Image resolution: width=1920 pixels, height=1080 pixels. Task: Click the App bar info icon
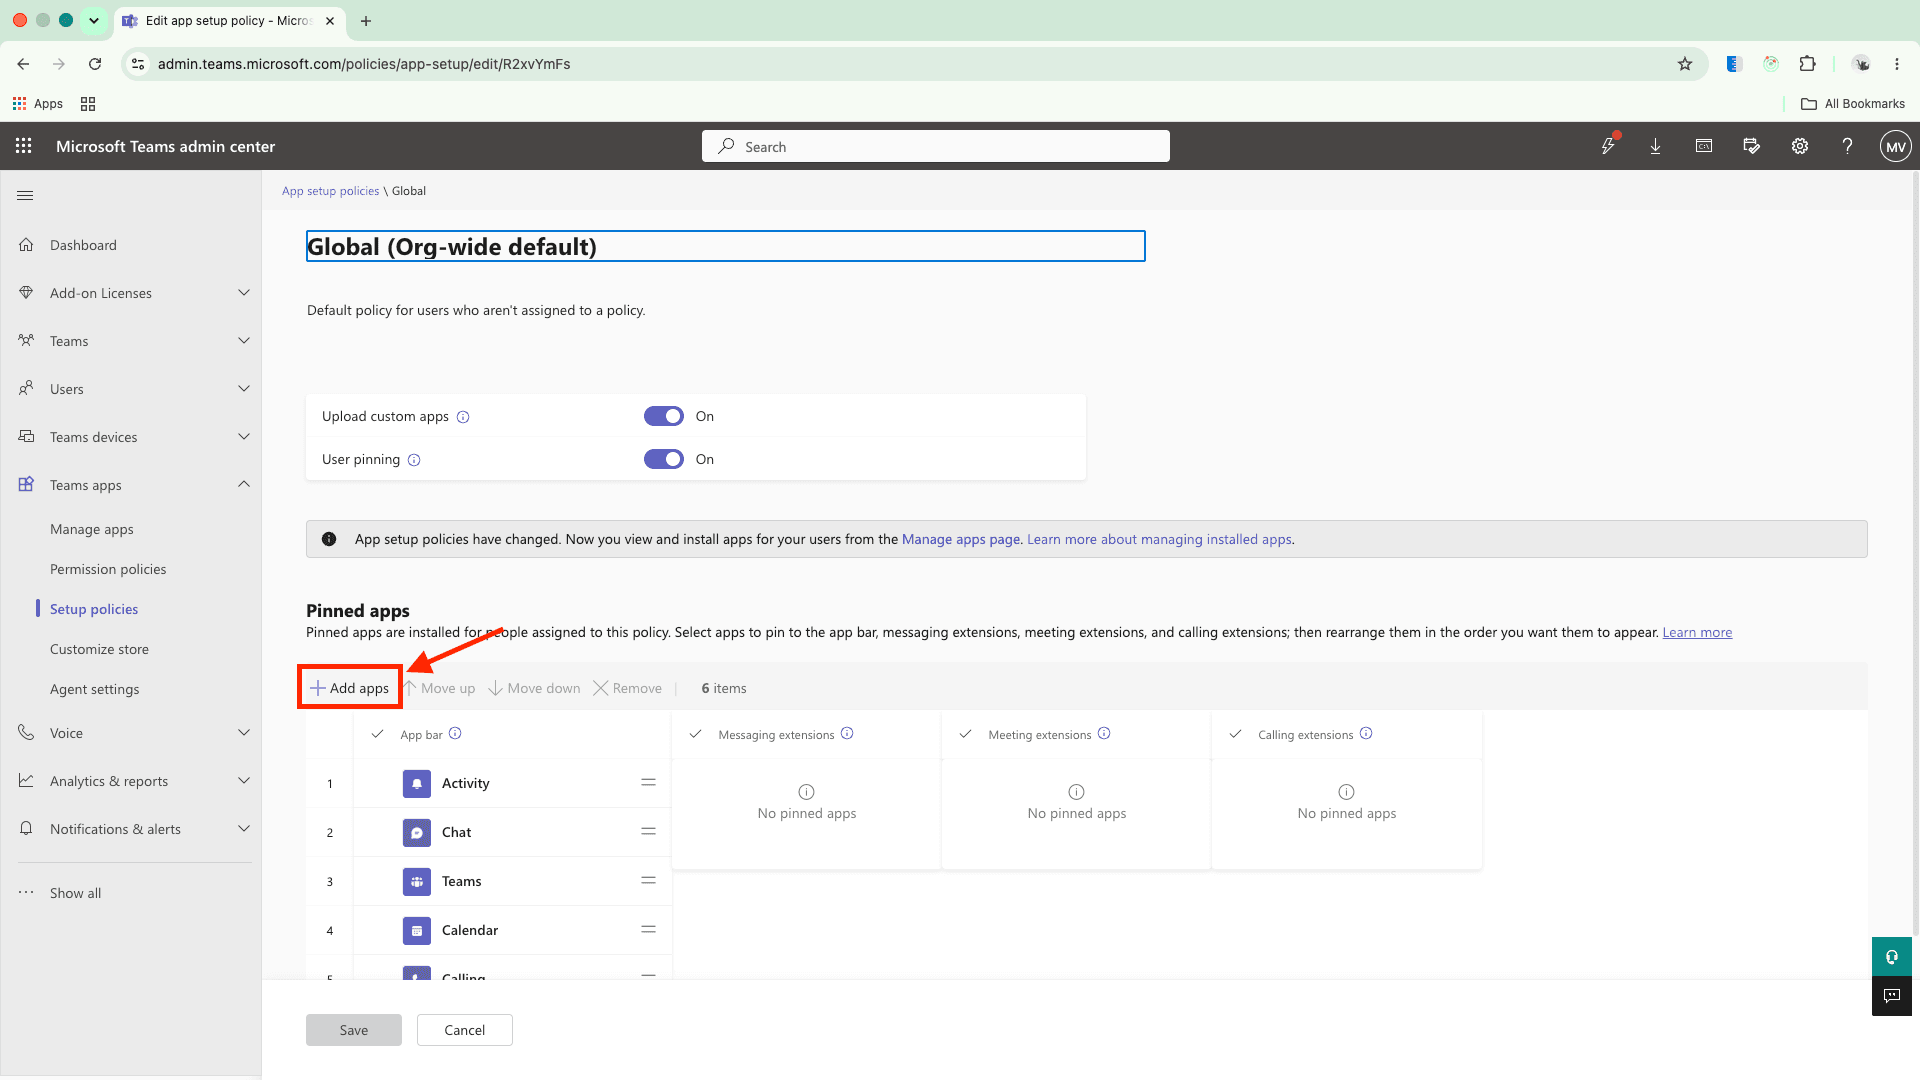click(x=455, y=734)
